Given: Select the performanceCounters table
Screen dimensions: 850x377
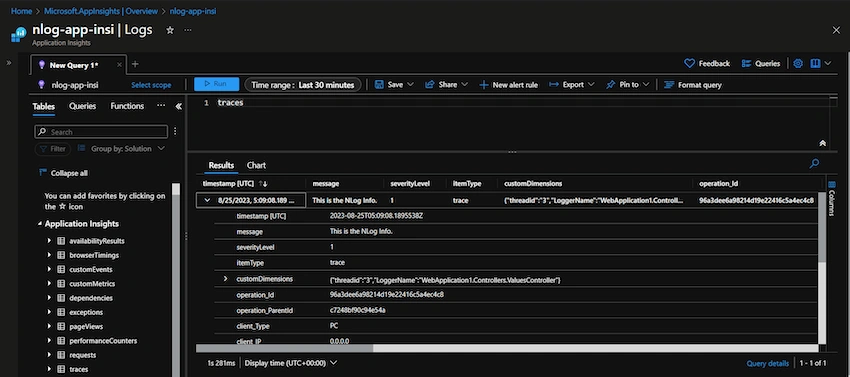Looking at the screenshot, I should tap(103, 341).
